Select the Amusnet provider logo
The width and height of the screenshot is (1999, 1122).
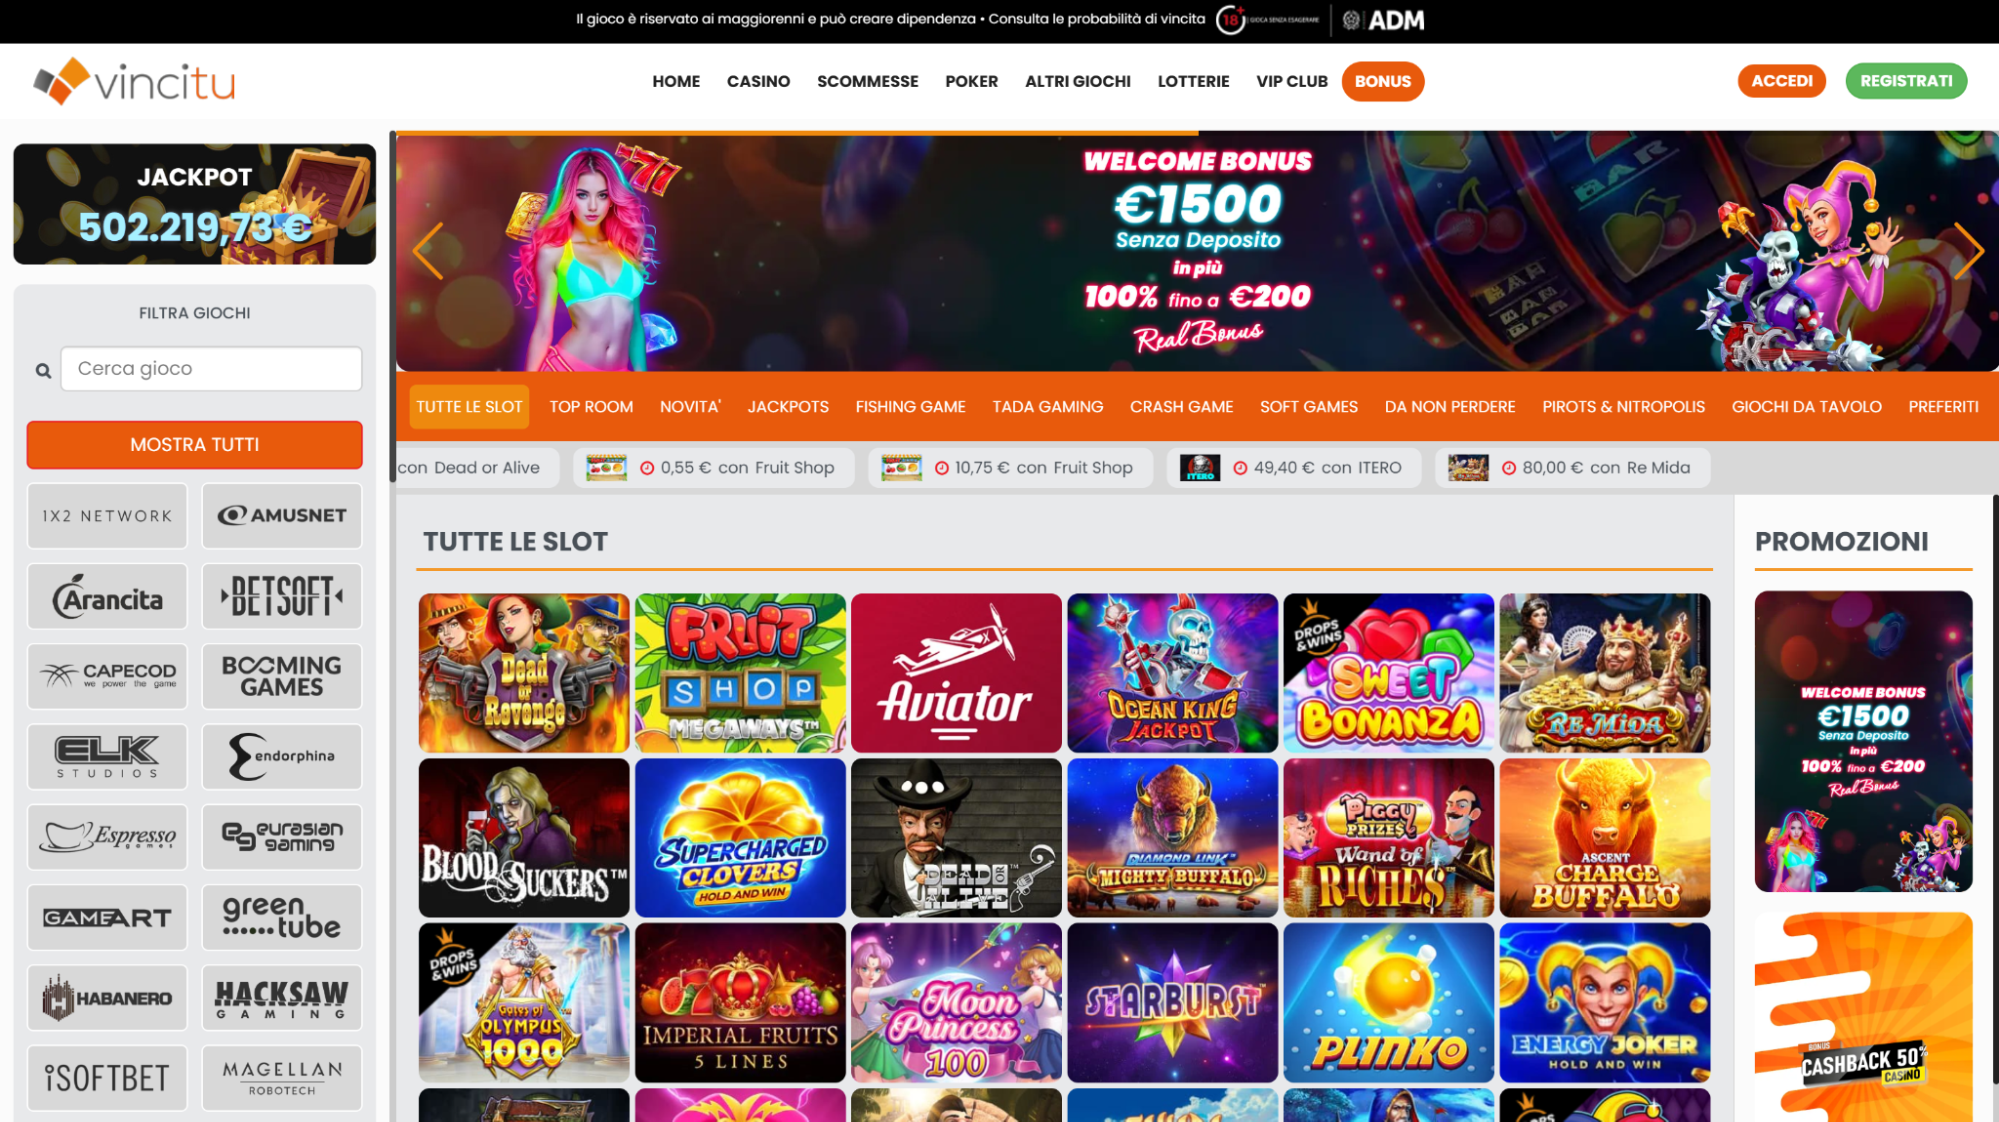(x=282, y=516)
